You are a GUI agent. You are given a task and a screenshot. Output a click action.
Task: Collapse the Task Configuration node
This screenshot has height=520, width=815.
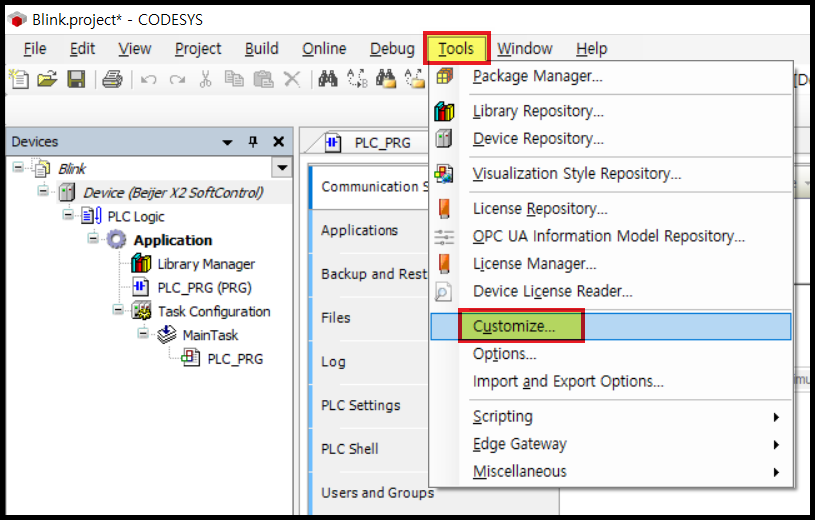pyautogui.click(x=119, y=310)
